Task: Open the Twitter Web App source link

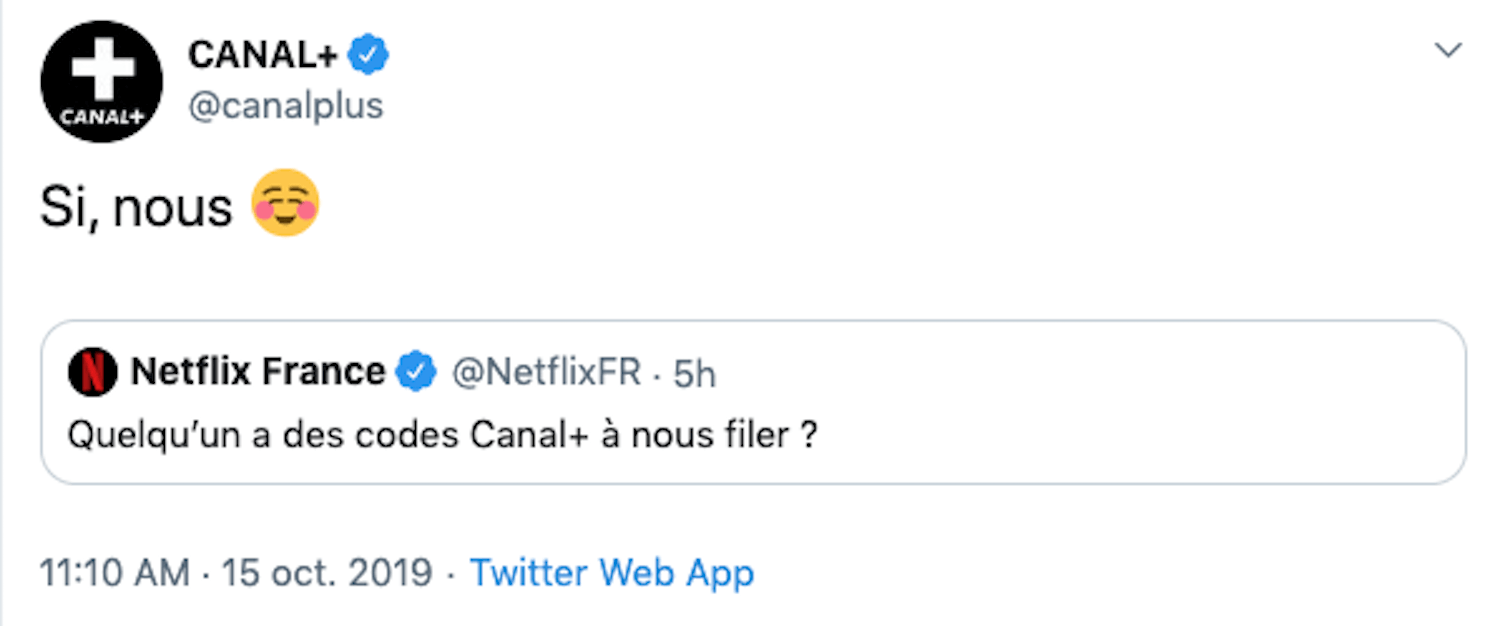Action: point(612,573)
